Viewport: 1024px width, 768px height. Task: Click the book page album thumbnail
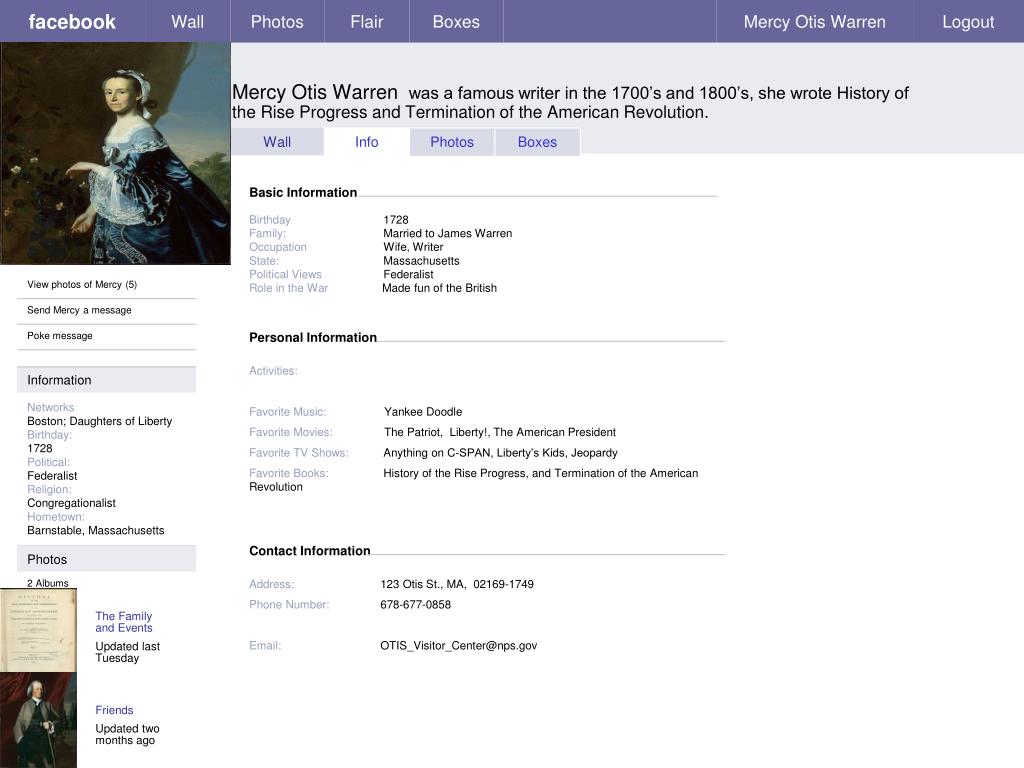pyautogui.click(x=38, y=630)
